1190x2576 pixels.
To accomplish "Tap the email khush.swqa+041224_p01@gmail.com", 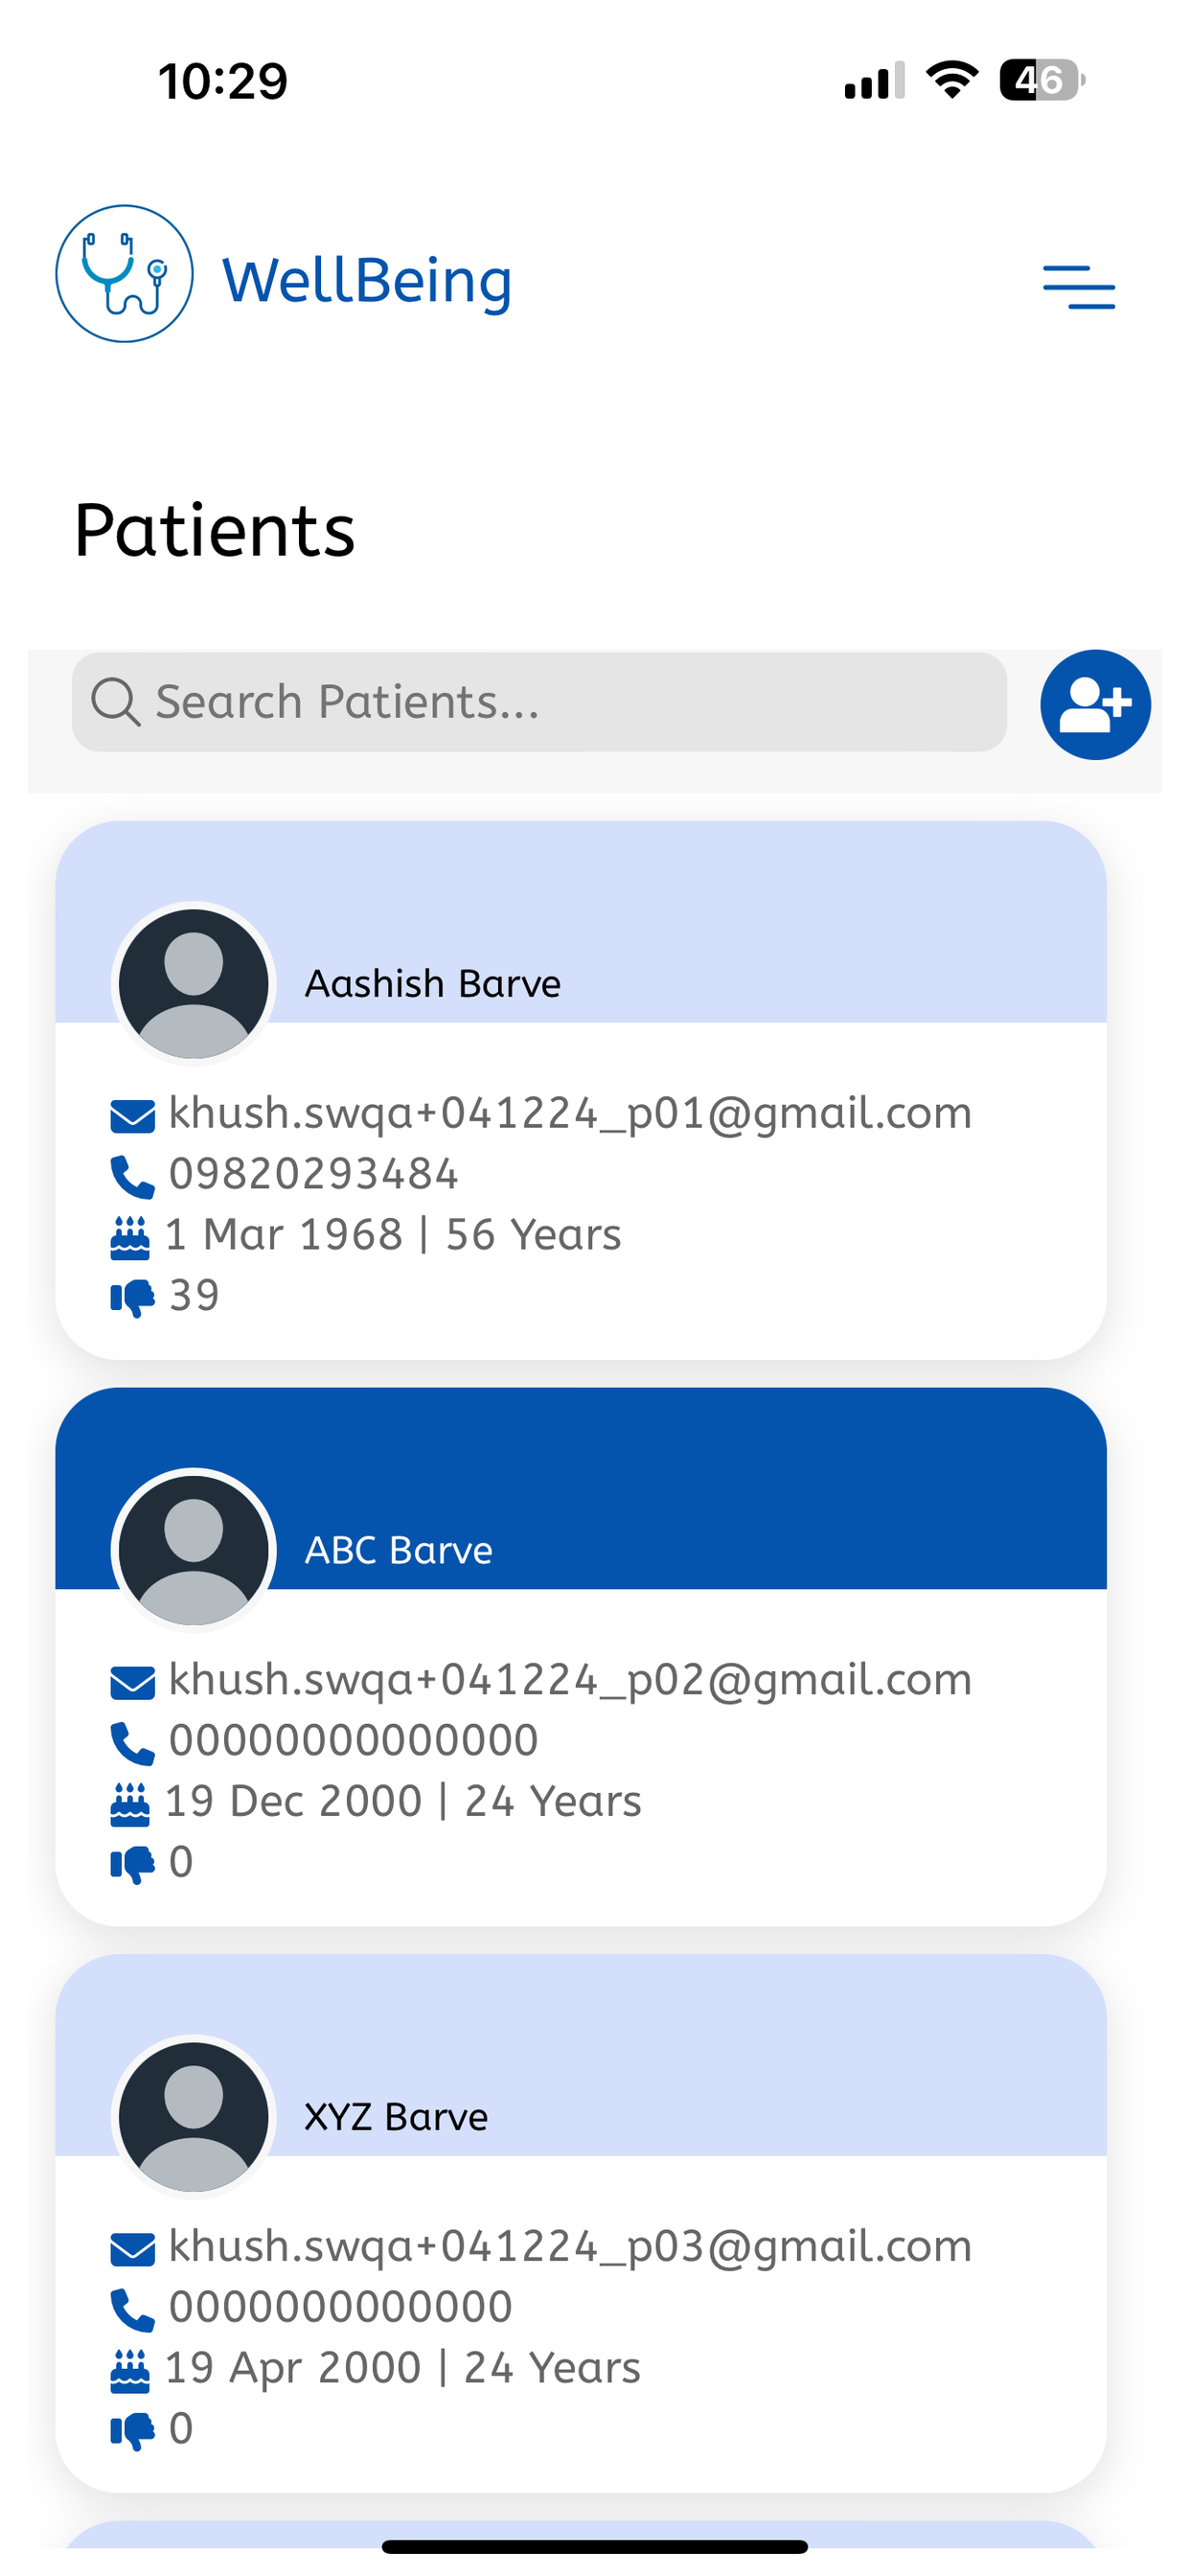I will (570, 1114).
